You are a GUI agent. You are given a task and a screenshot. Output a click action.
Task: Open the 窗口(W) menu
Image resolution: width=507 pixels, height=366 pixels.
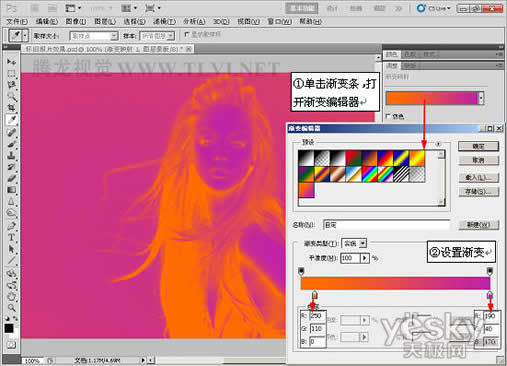(279, 22)
